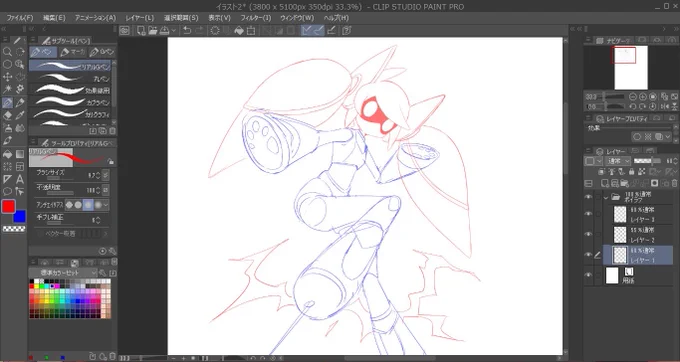Click the Open file folder icon in command bar
The height and width of the screenshot is (362, 680).
(153, 30)
